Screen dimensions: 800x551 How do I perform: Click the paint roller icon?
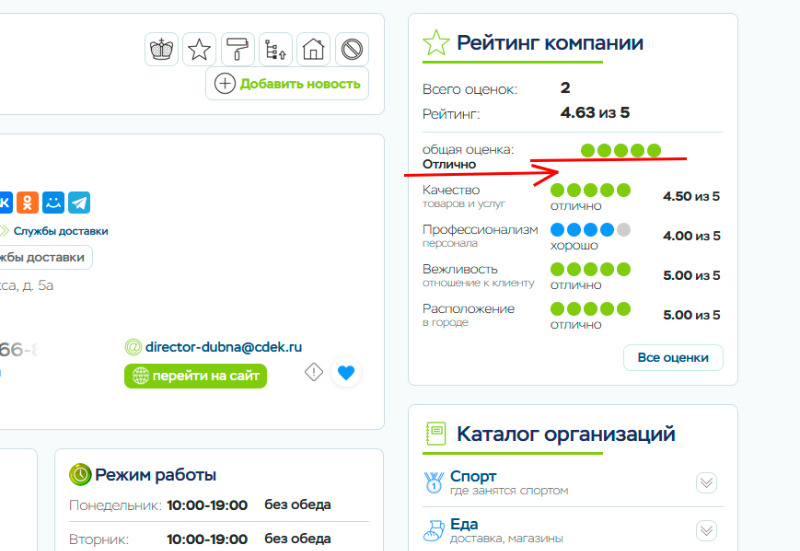(238, 49)
